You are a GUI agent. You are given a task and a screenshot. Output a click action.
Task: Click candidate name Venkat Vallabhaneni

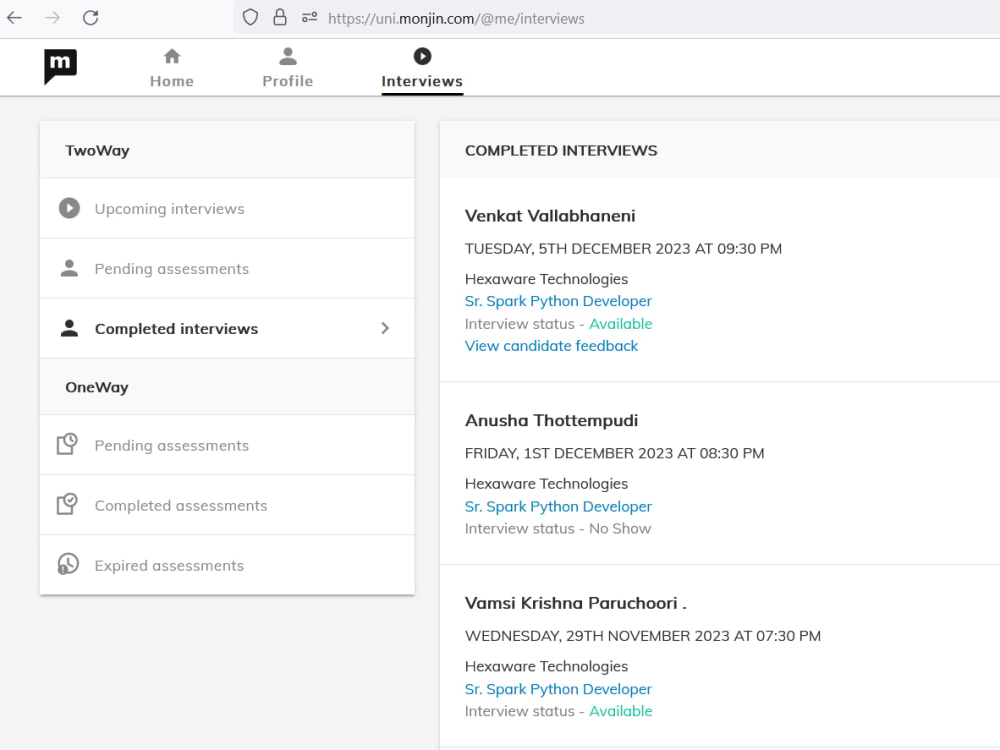coord(550,216)
